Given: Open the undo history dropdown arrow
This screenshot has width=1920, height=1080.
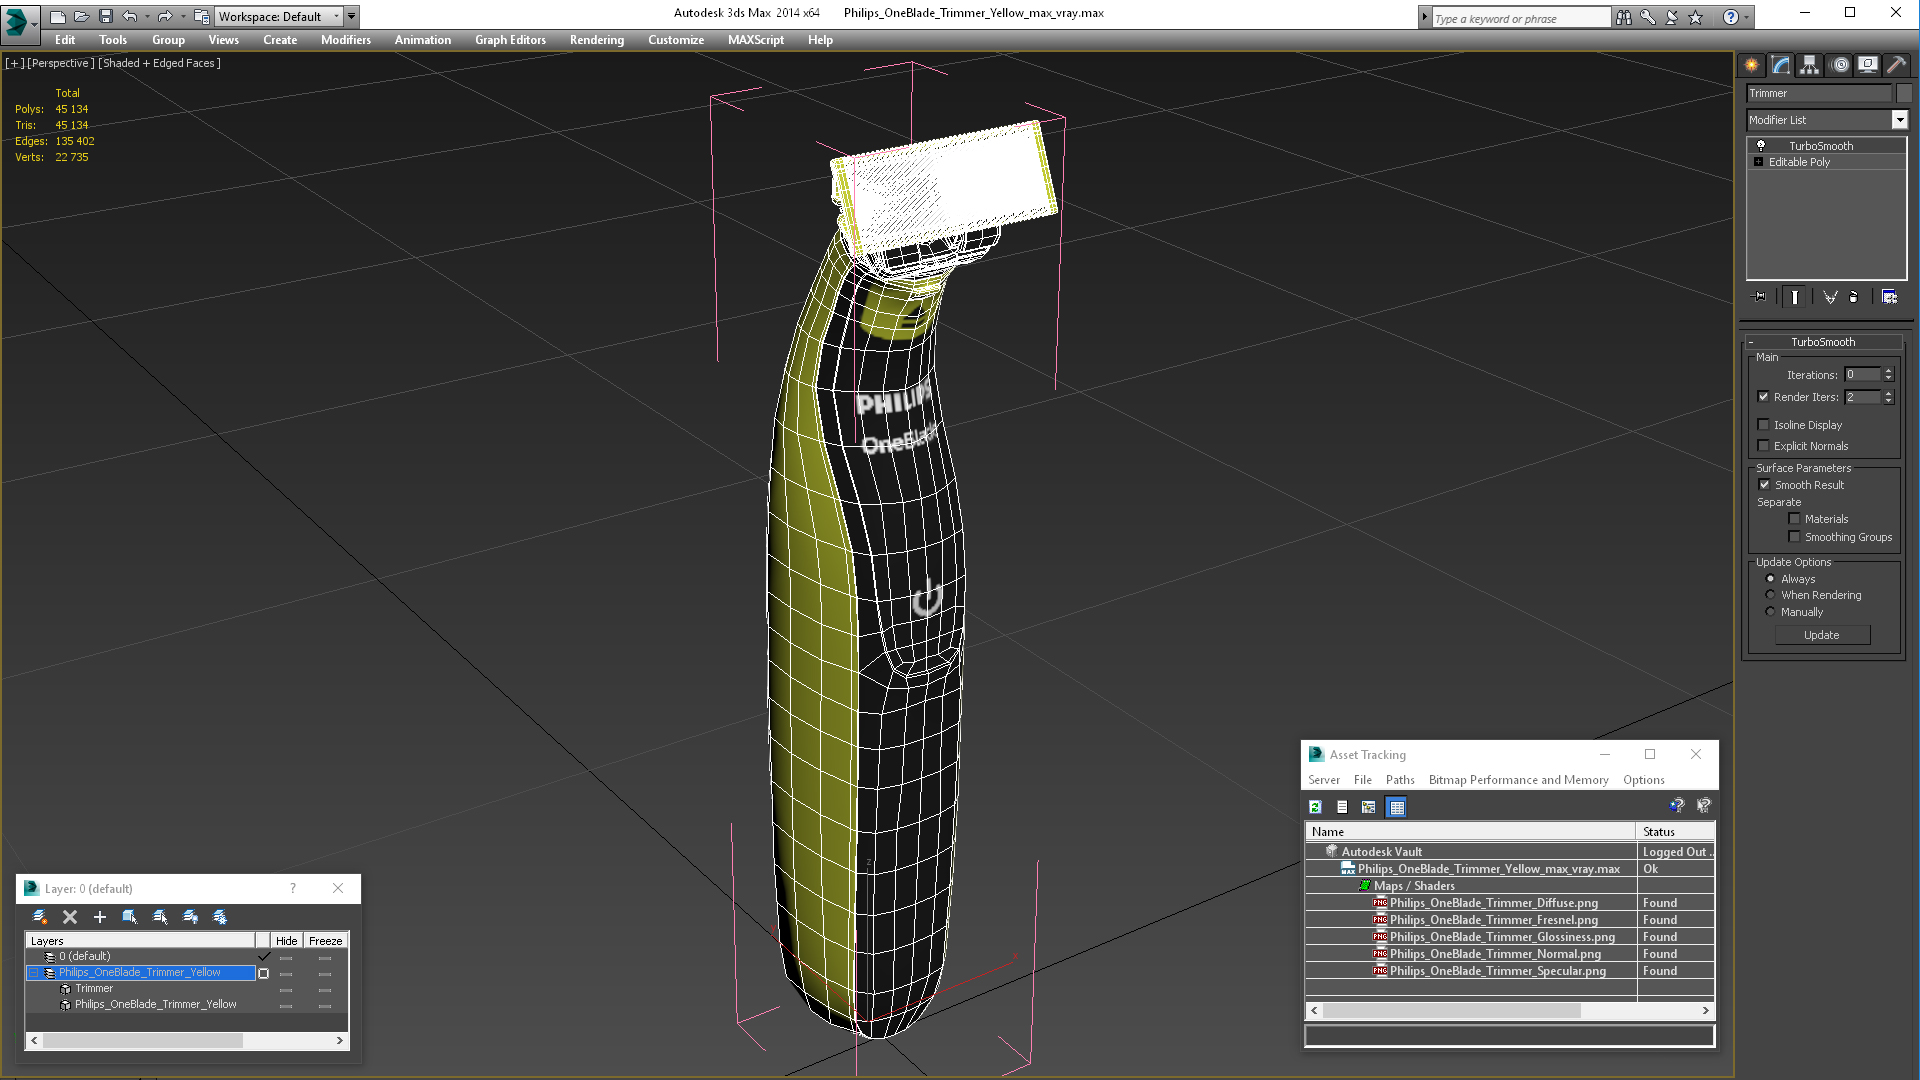Looking at the screenshot, I should pos(147,16).
